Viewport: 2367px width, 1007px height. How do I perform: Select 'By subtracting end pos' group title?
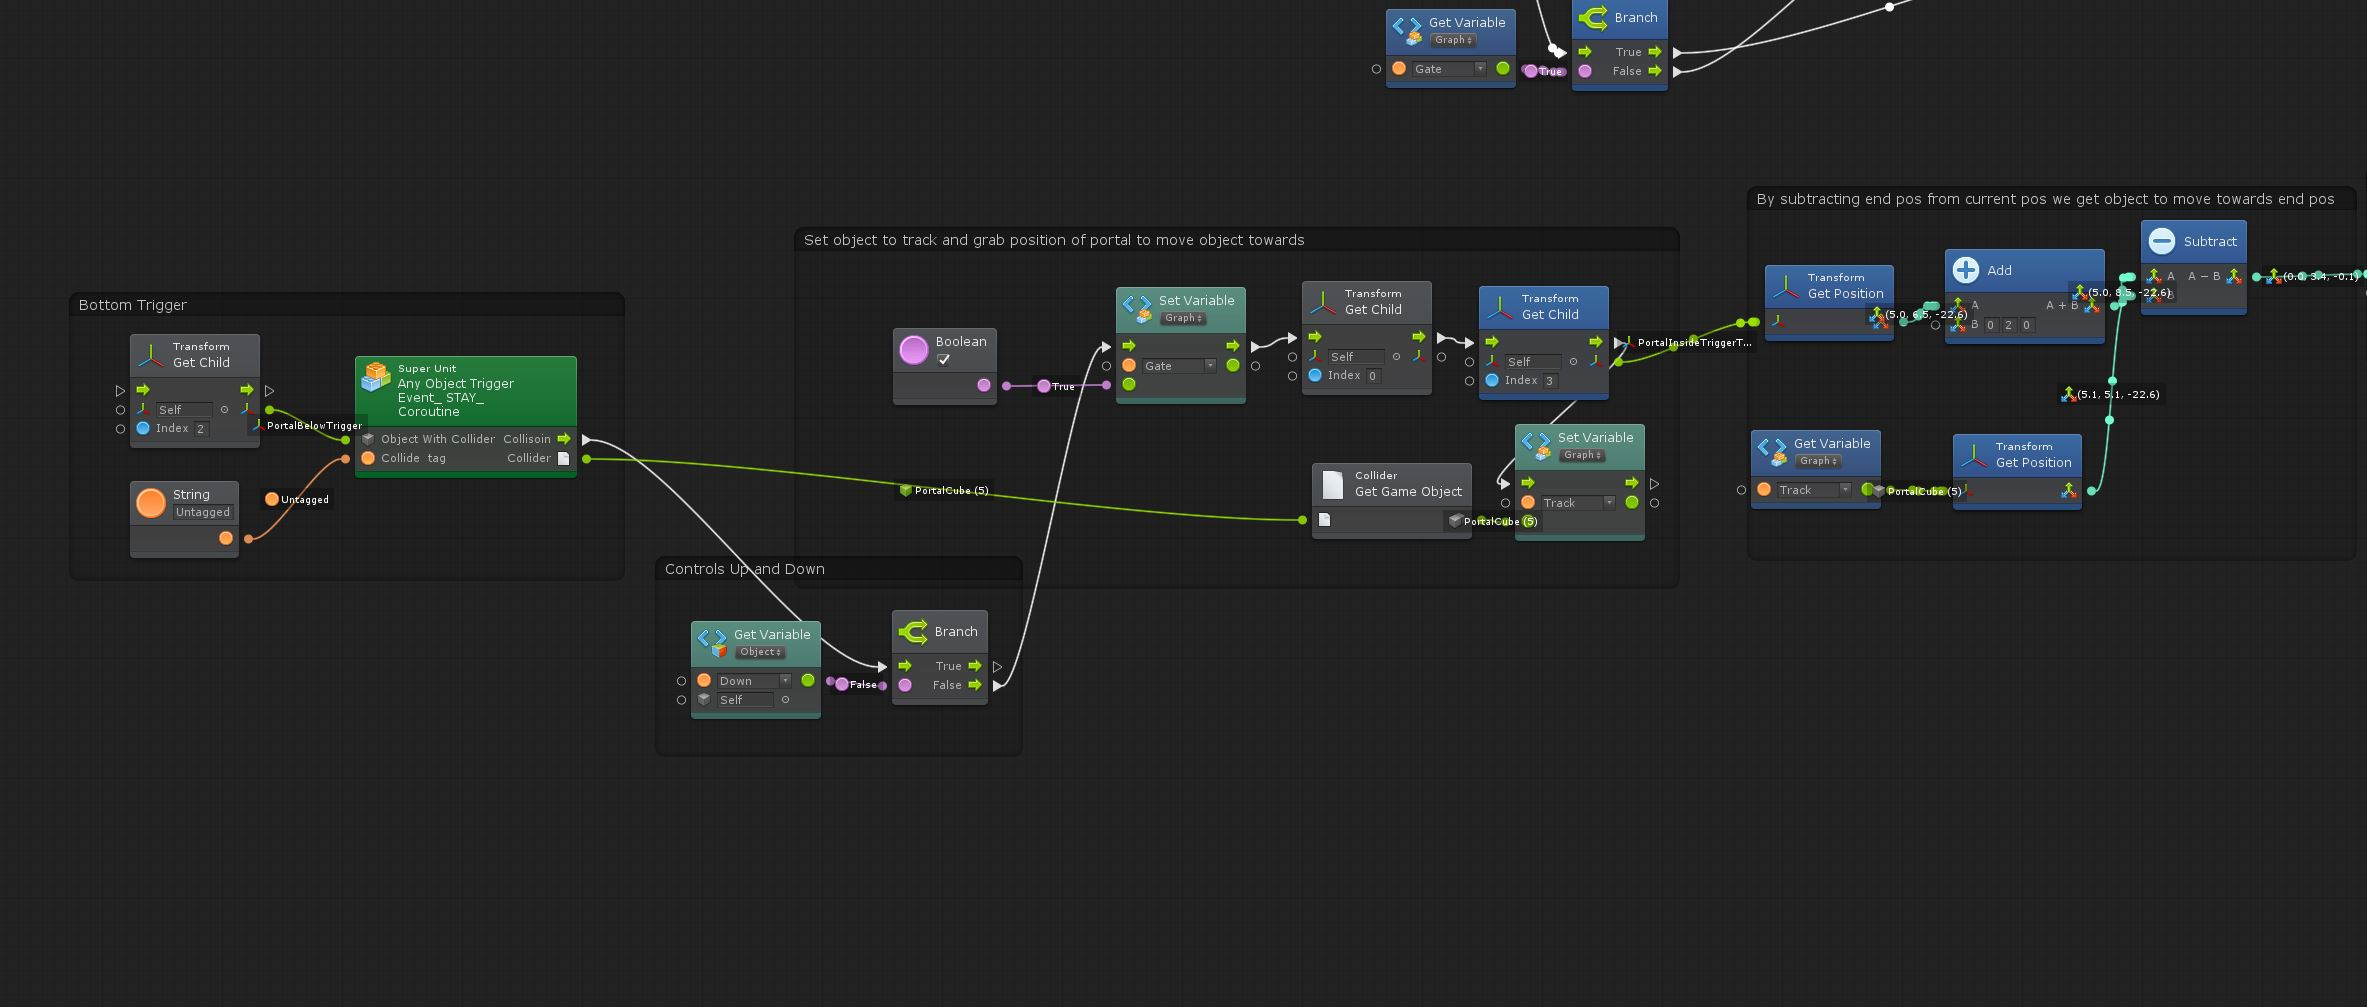pos(2045,199)
